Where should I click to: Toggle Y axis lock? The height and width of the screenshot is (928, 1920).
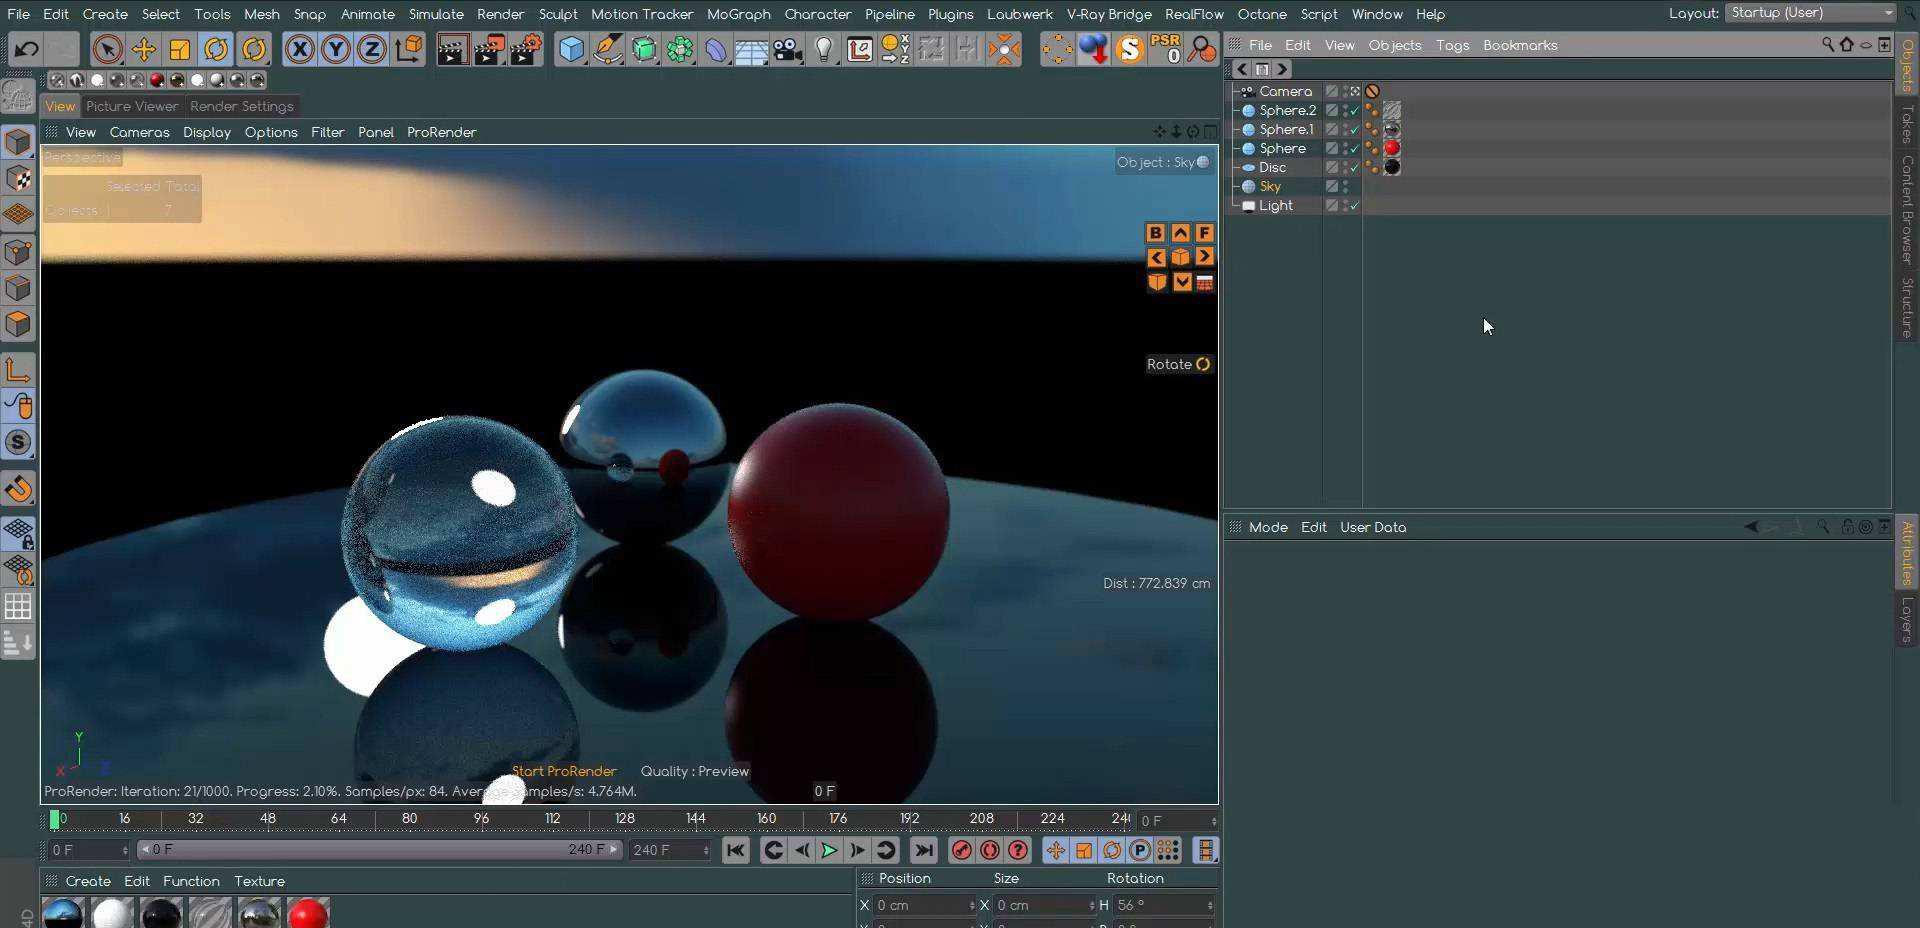(x=336, y=49)
